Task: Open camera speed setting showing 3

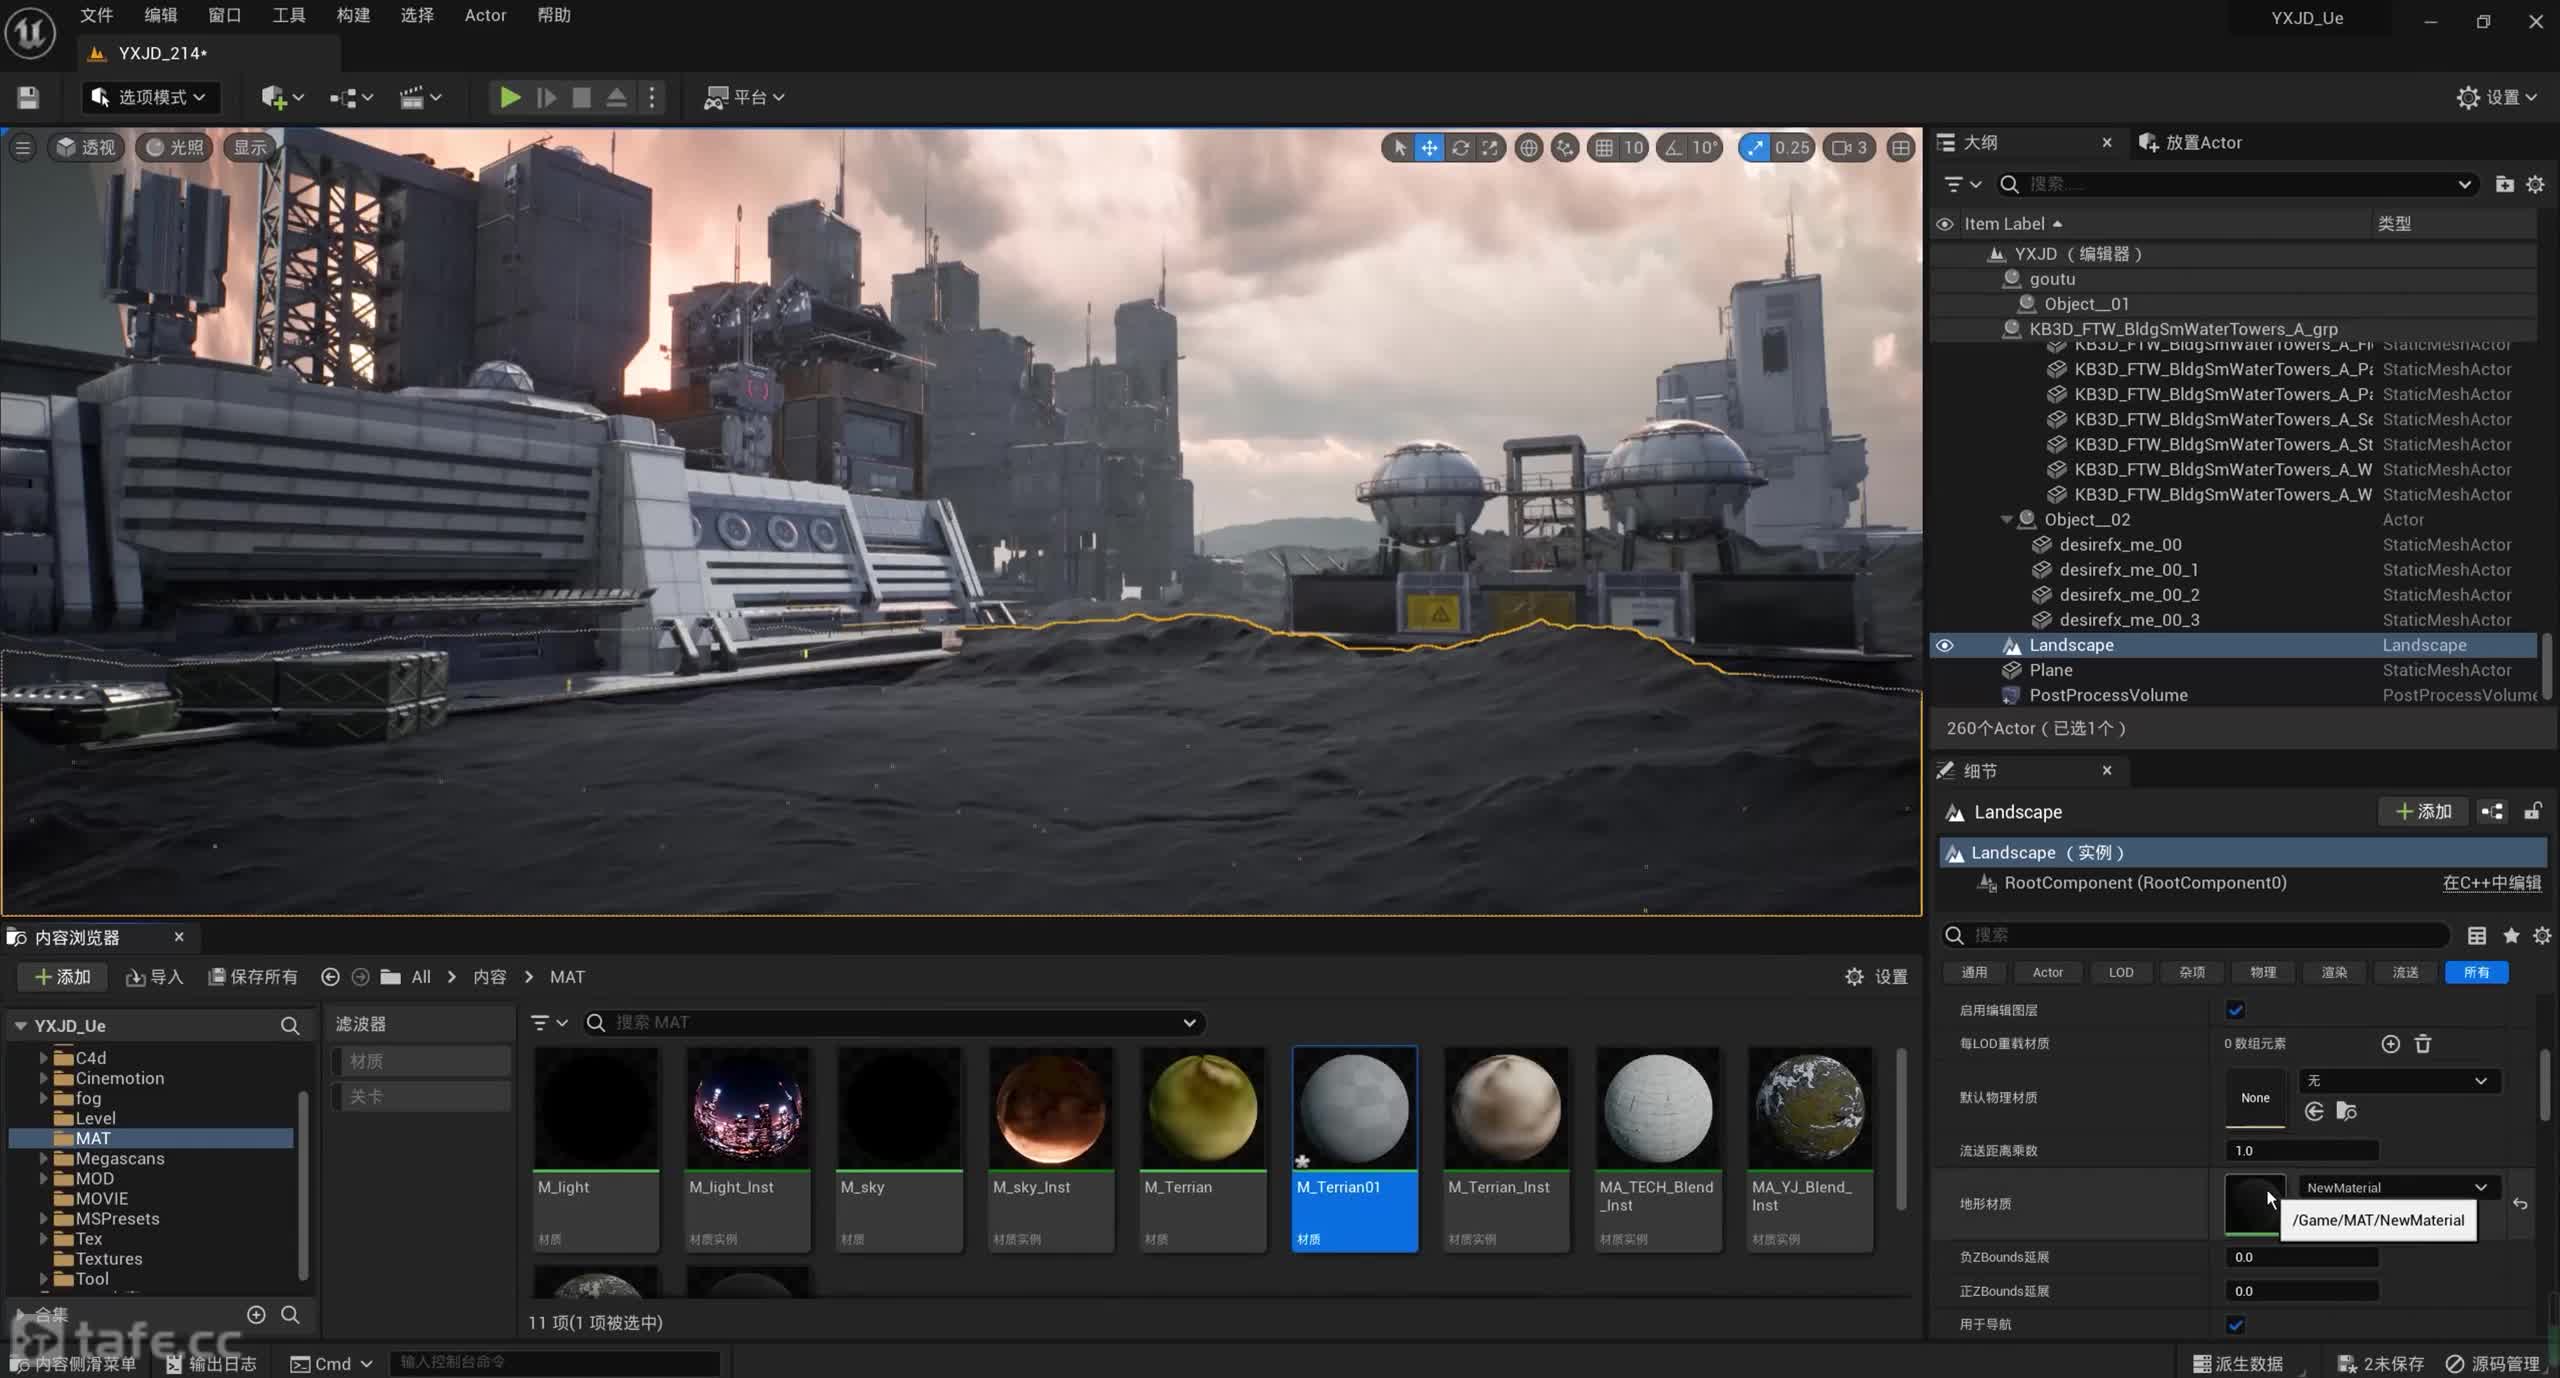Action: click(x=1848, y=148)
